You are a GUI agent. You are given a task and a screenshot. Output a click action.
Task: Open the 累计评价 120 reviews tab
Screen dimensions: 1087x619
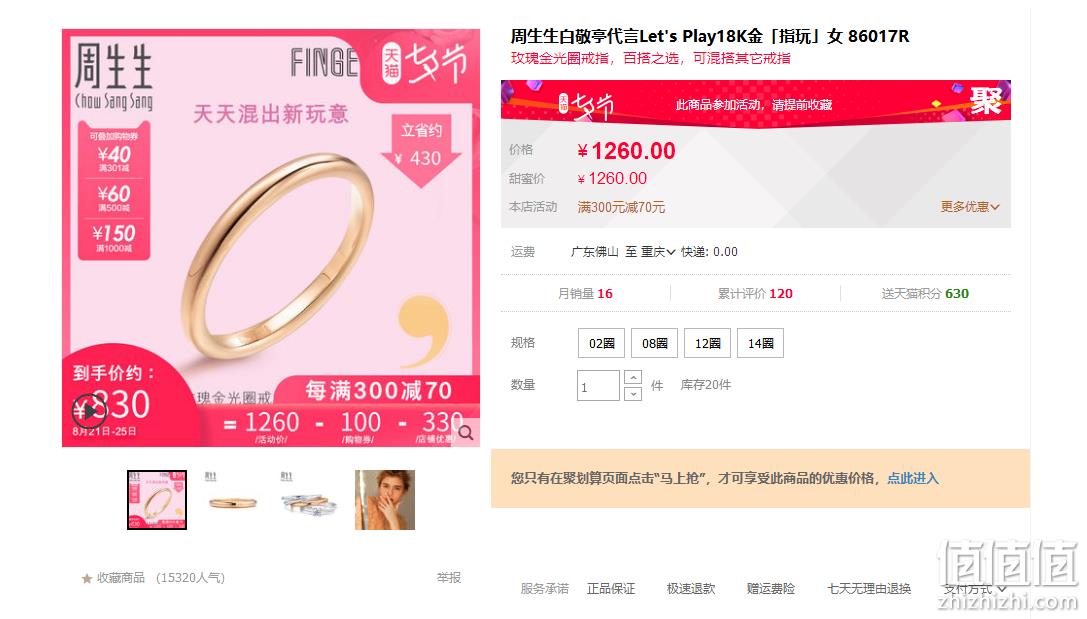click(x=755, y=293)
